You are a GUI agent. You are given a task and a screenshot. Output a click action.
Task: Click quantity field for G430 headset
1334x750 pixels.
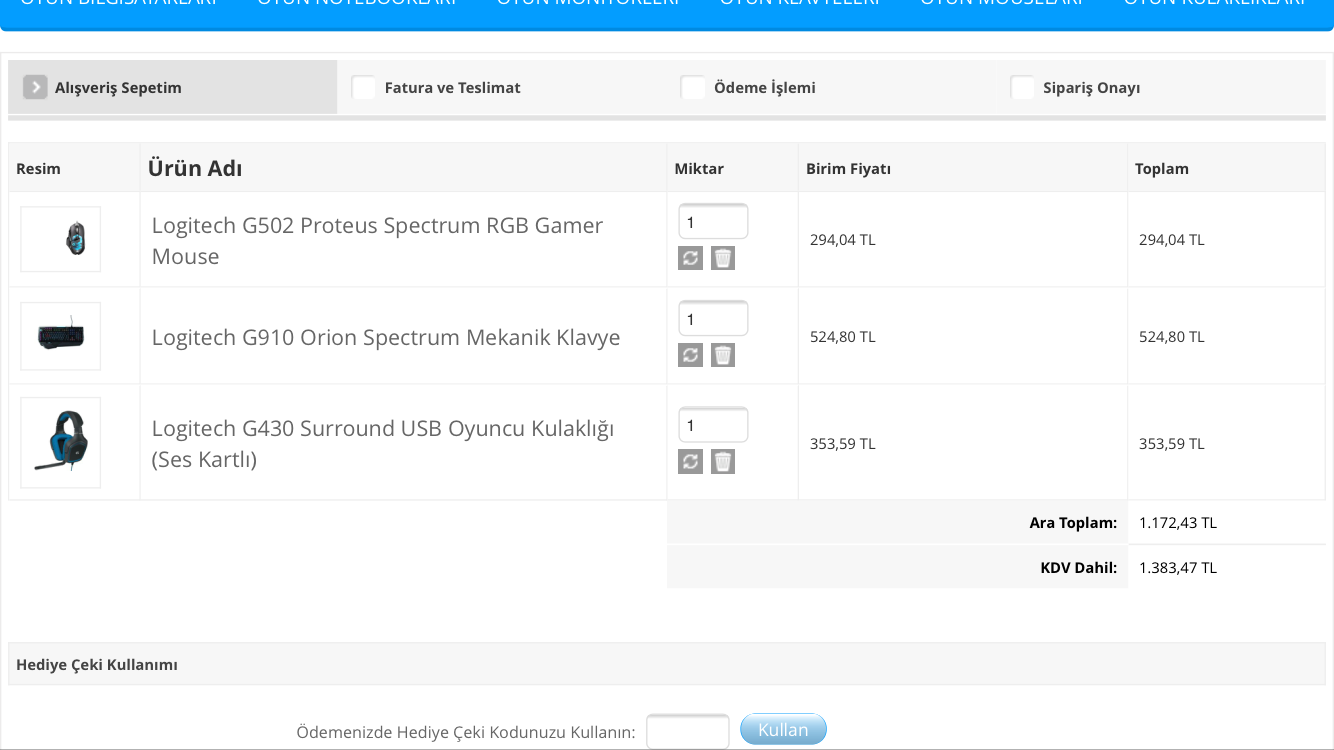pos(713,425)
